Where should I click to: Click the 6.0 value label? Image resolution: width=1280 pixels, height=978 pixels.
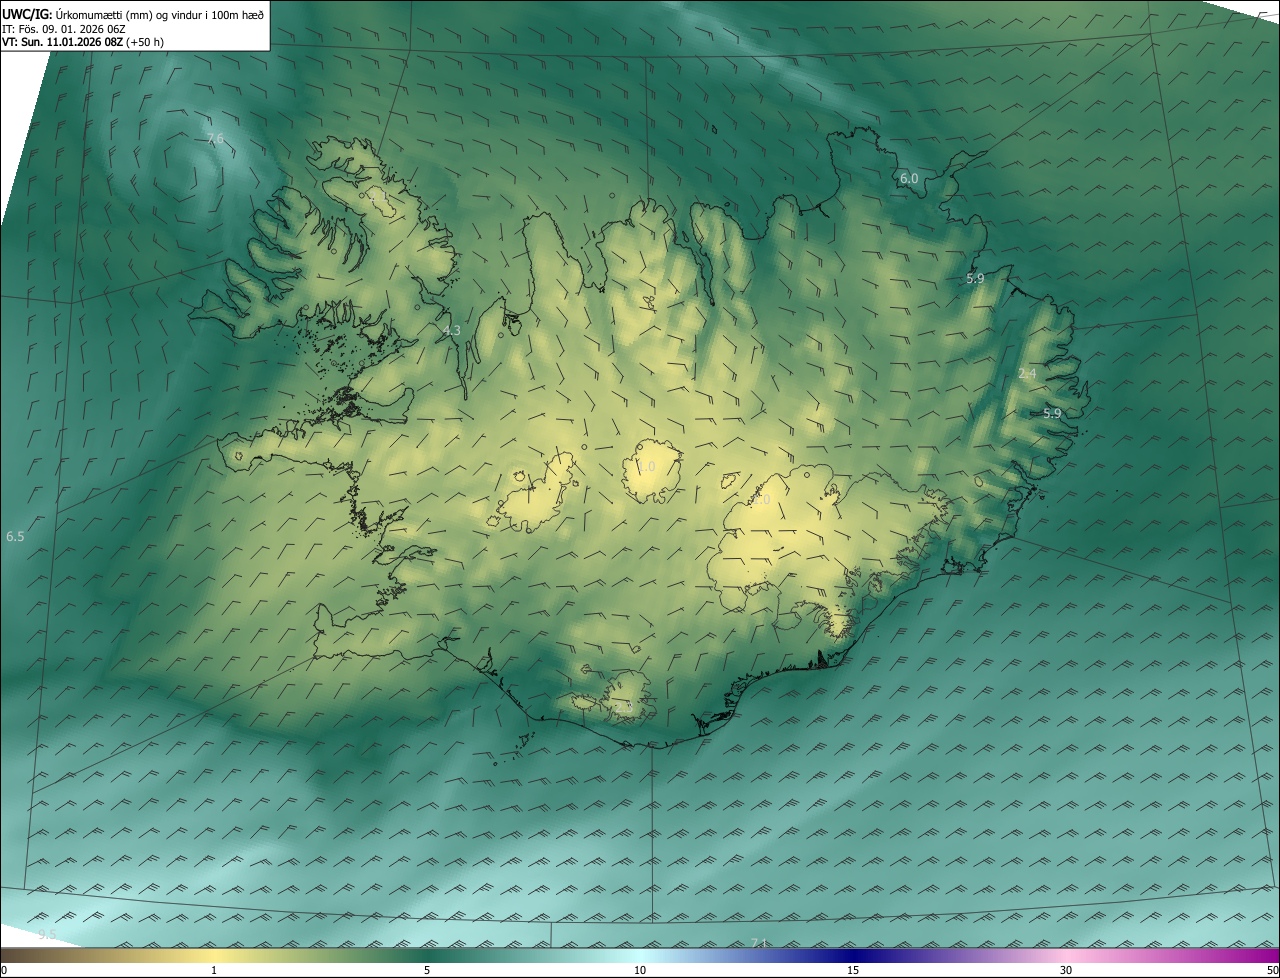coord(909,178)
